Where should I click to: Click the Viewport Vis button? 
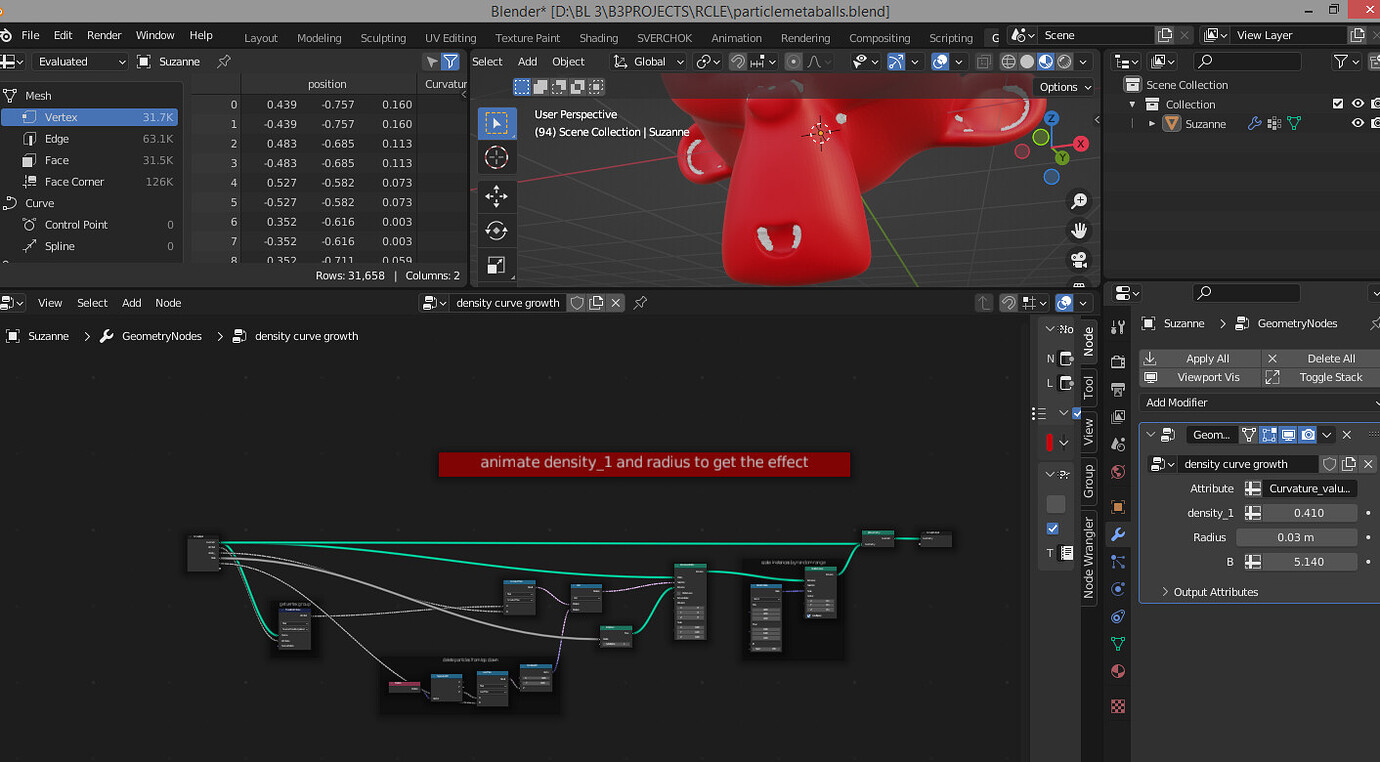click(1199, 377)
